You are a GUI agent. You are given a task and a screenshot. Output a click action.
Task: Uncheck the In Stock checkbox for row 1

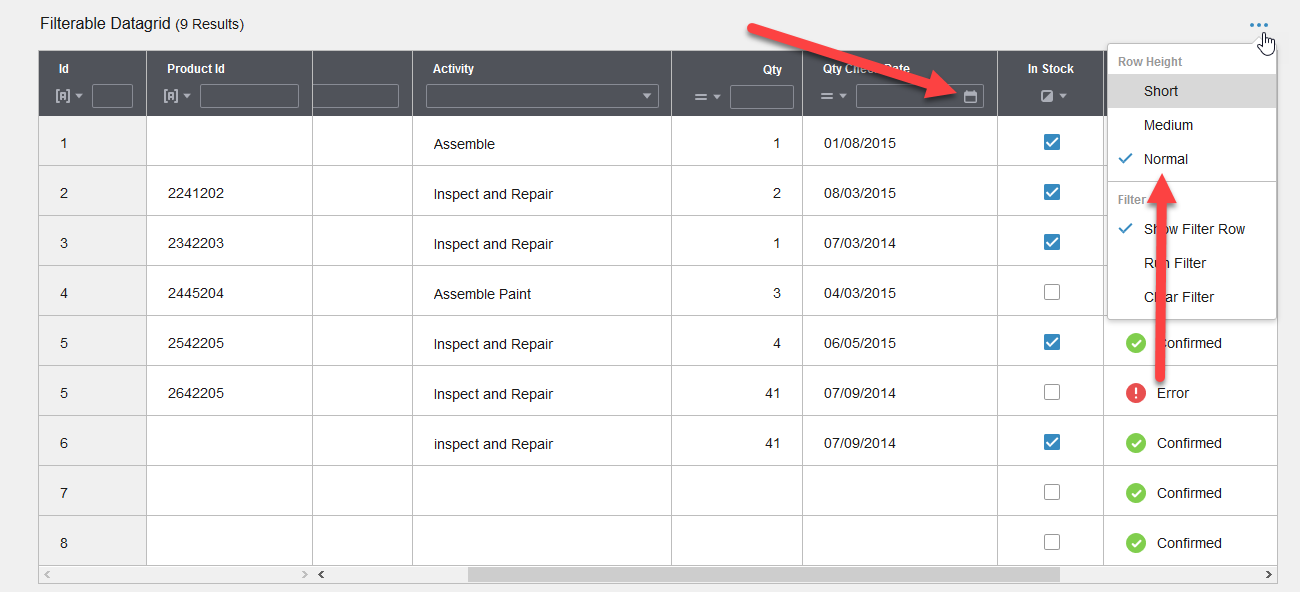[x=1051, y=142]
